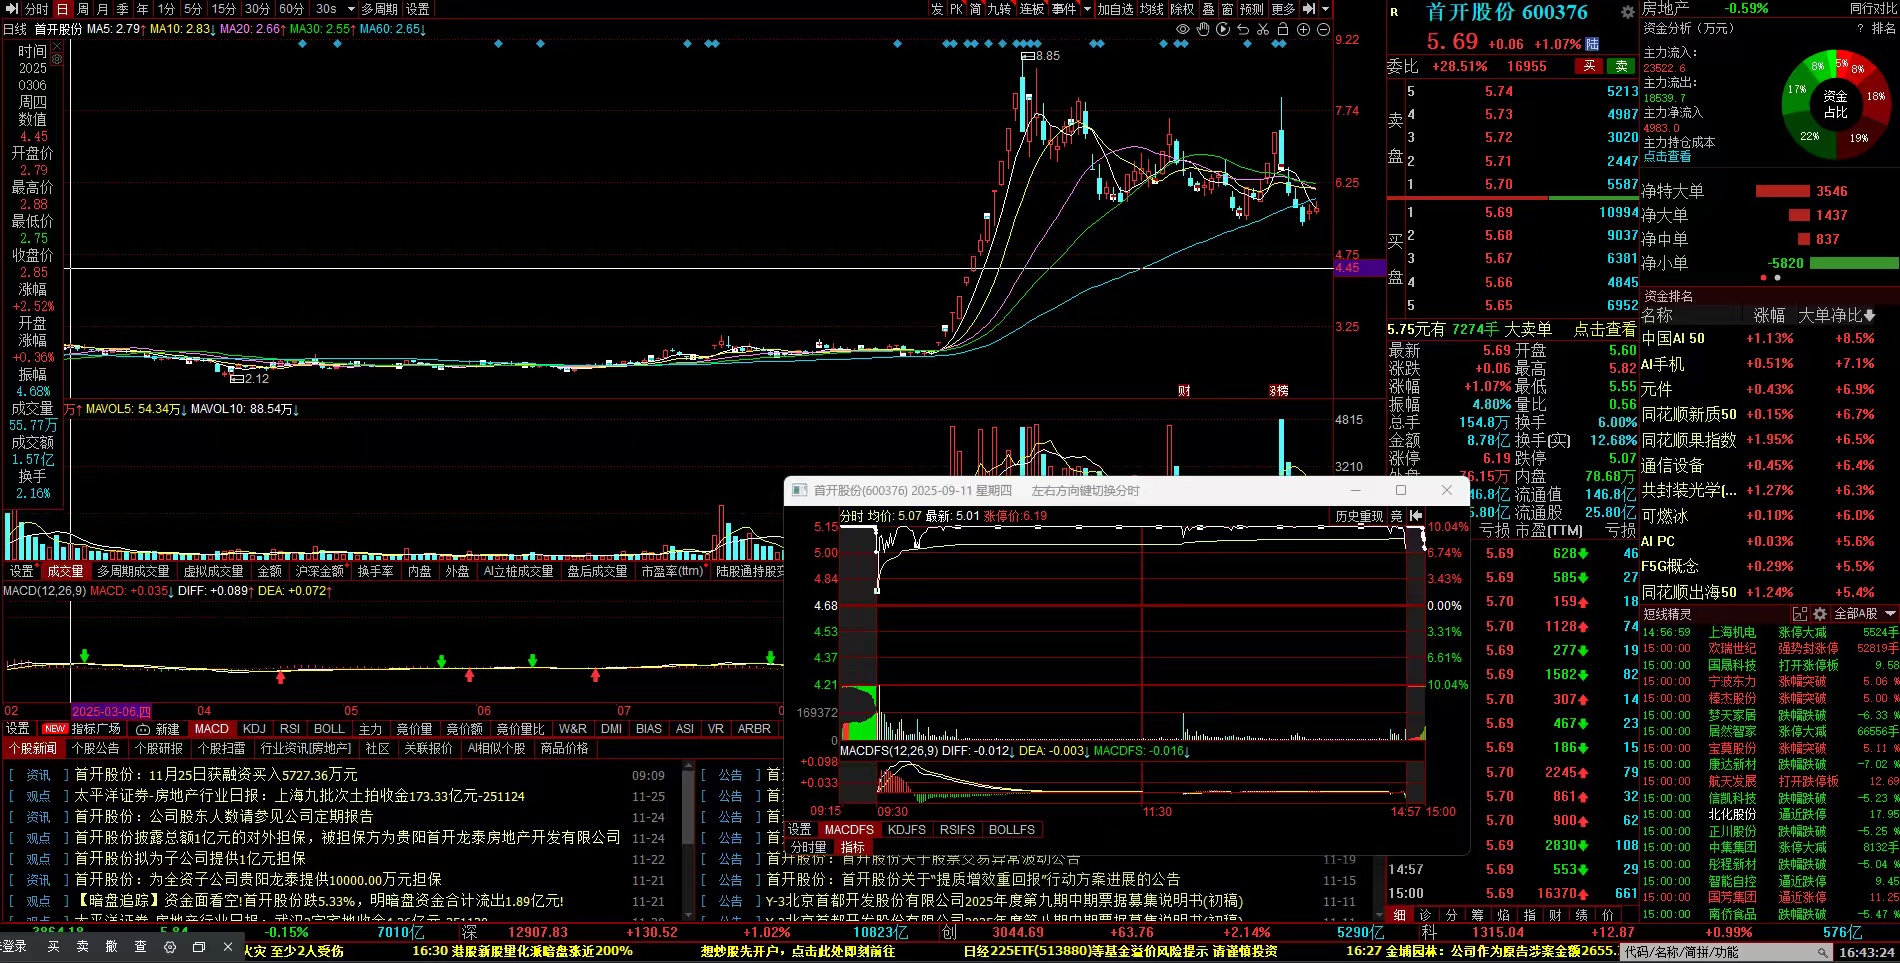Expand the 全部A股 filter dropdown
The height and width of the screenshot is (963, 1900).
[1865, 614]
